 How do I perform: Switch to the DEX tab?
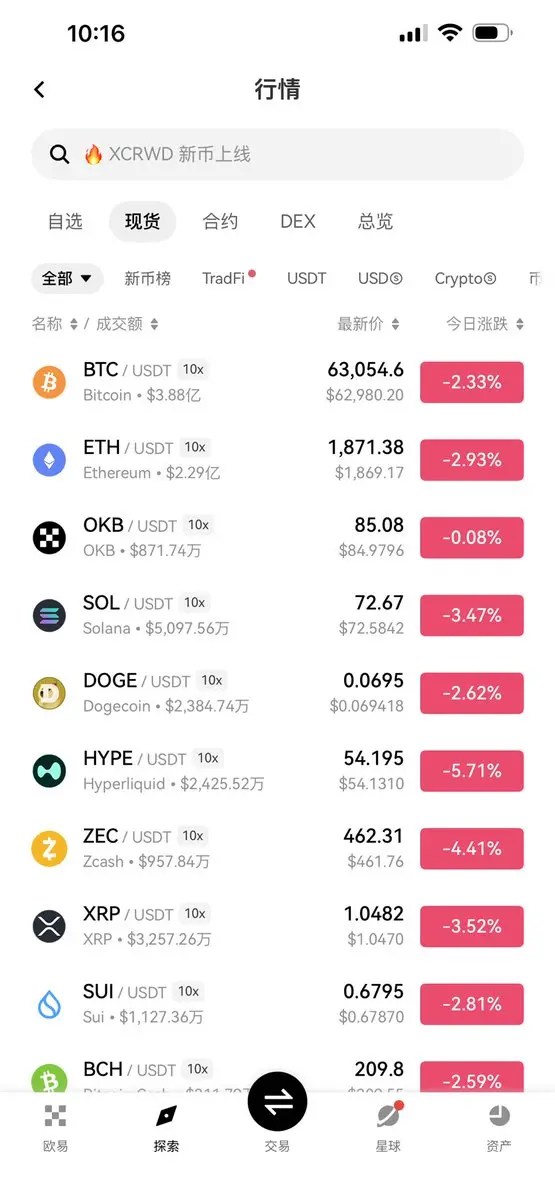298,222
